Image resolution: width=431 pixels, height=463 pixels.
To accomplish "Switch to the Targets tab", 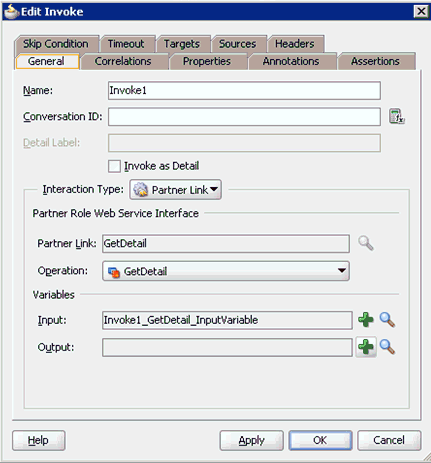I will pos(182,44).
